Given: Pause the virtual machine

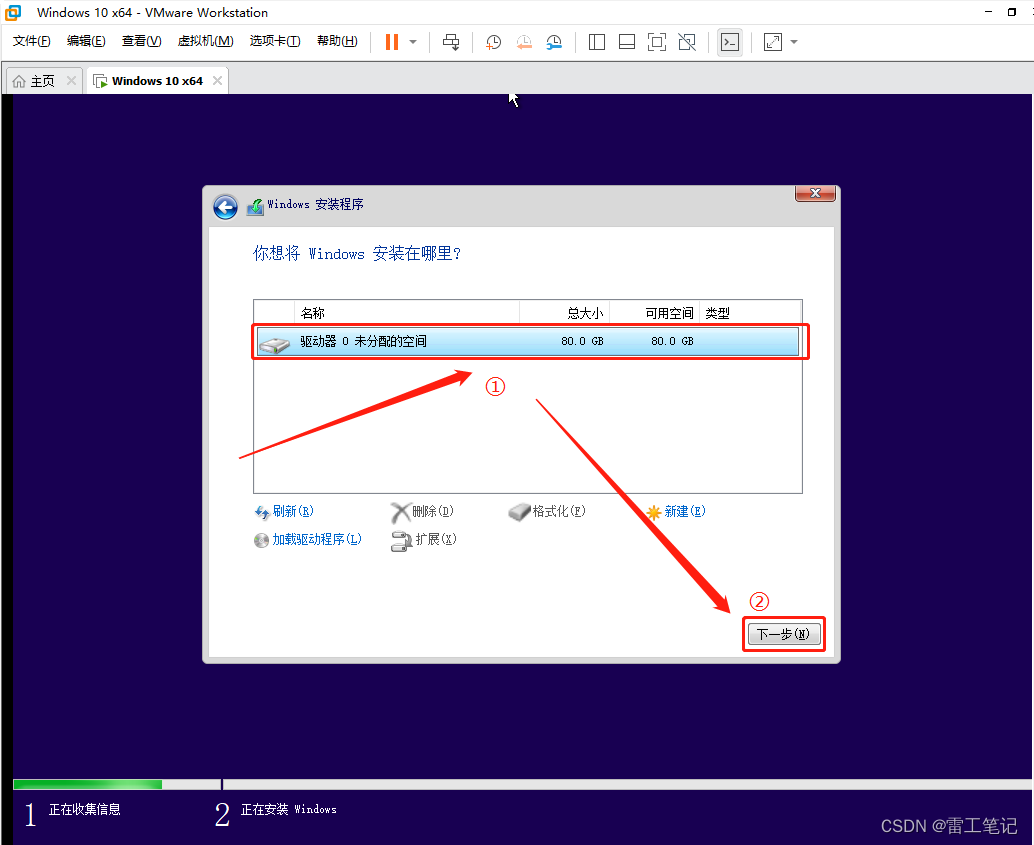Looking at the screenshot, I should click(392, 42).
